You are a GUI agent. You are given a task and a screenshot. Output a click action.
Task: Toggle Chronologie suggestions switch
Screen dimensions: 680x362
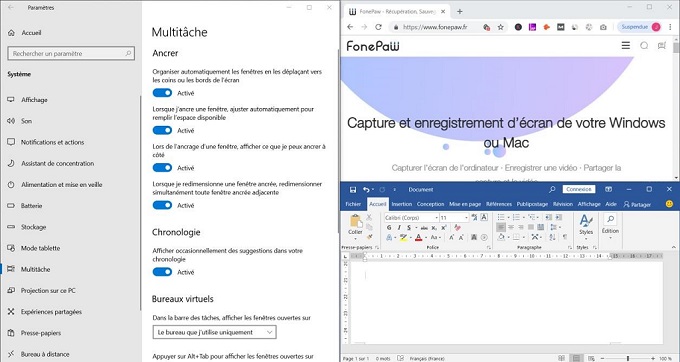pyautogui.click(x=162, y=272)
